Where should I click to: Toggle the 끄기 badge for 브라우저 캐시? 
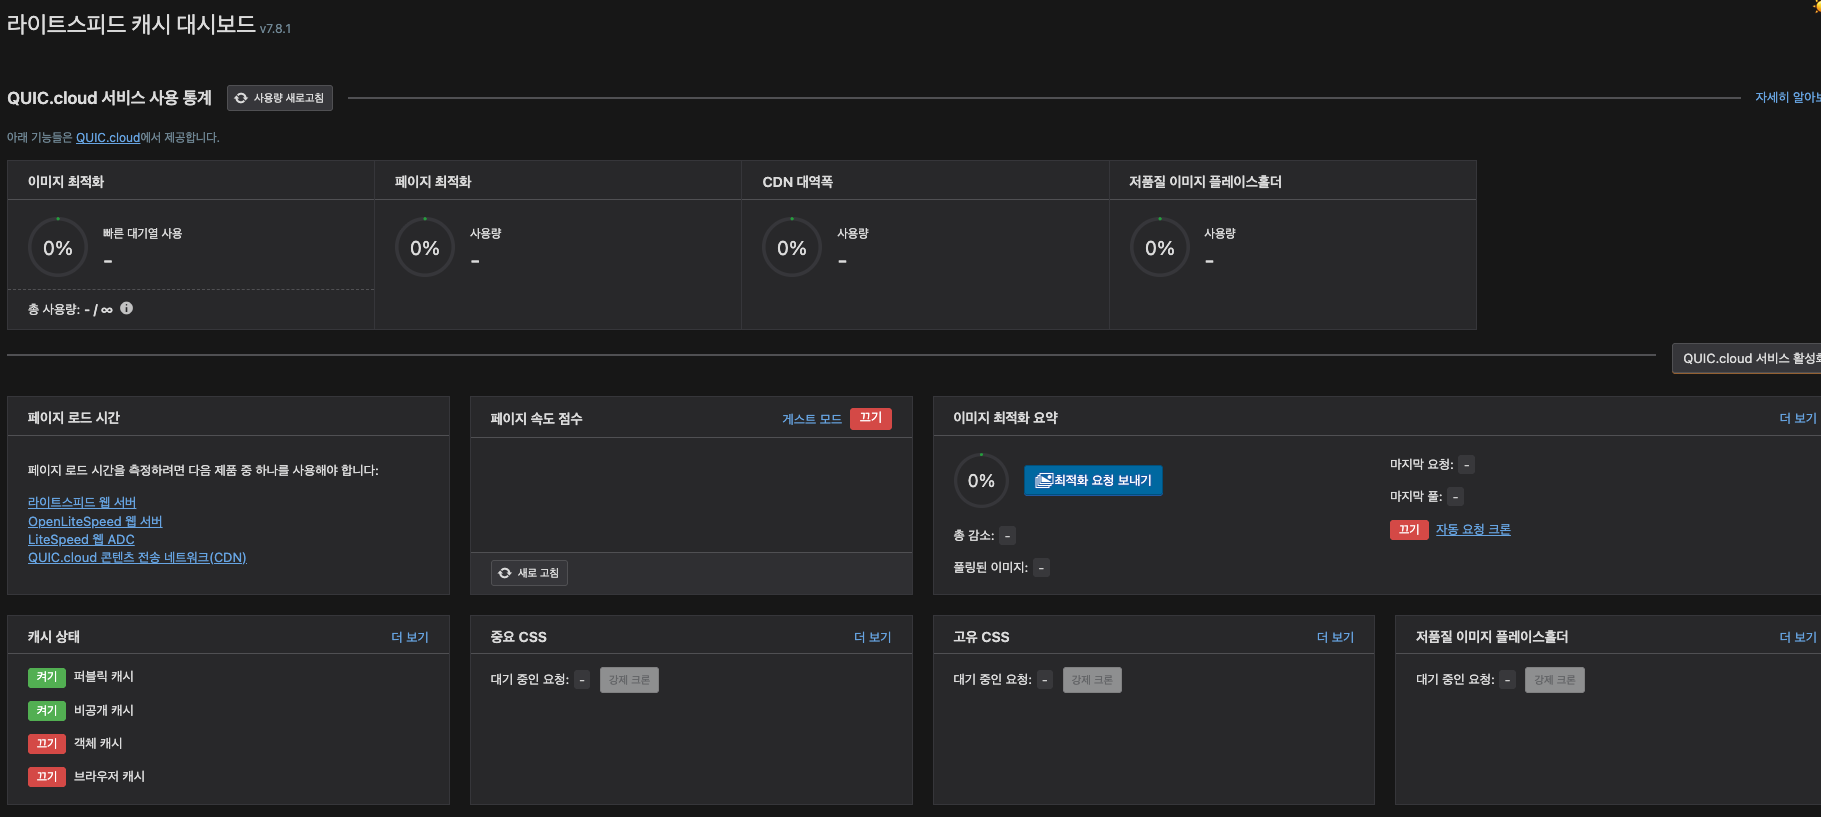click(47, 777)
